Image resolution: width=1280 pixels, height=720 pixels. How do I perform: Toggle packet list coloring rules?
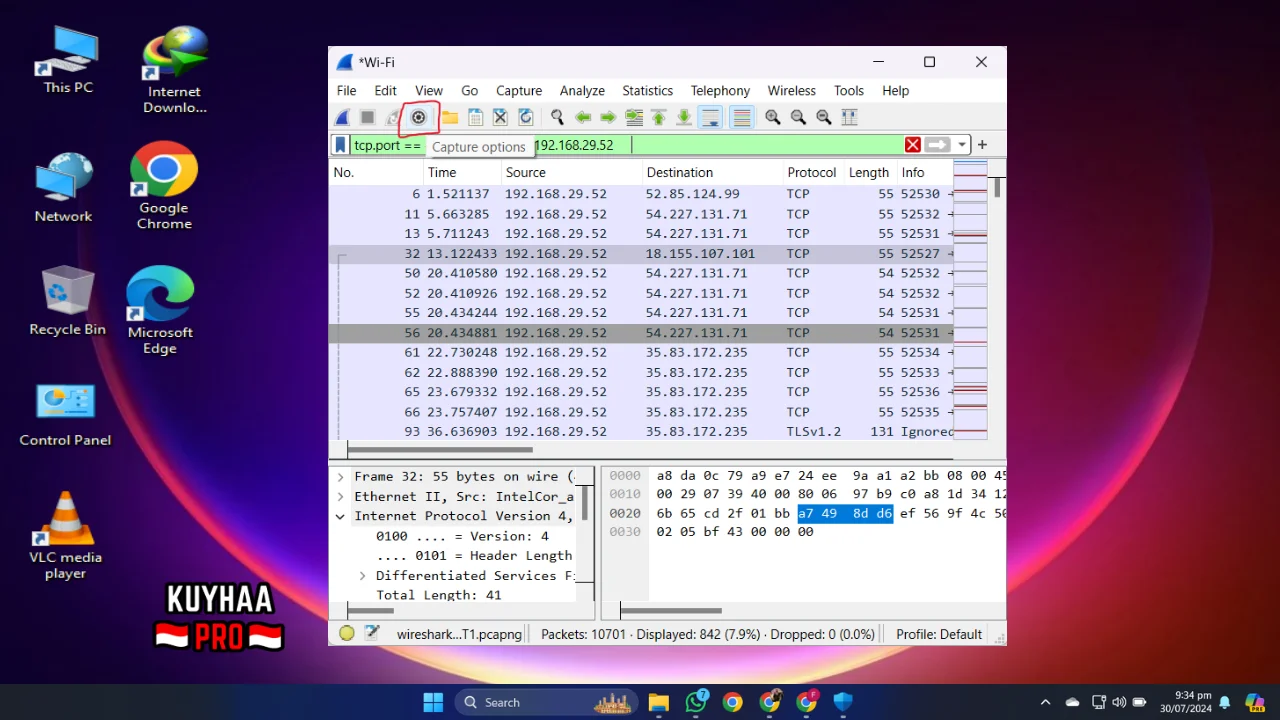(742, 117)
